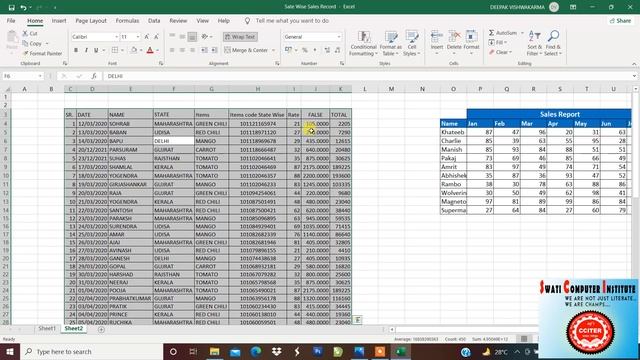Click the Undo arrow in title bar
The height and width of the screenshot is (360, 640).
23,7
